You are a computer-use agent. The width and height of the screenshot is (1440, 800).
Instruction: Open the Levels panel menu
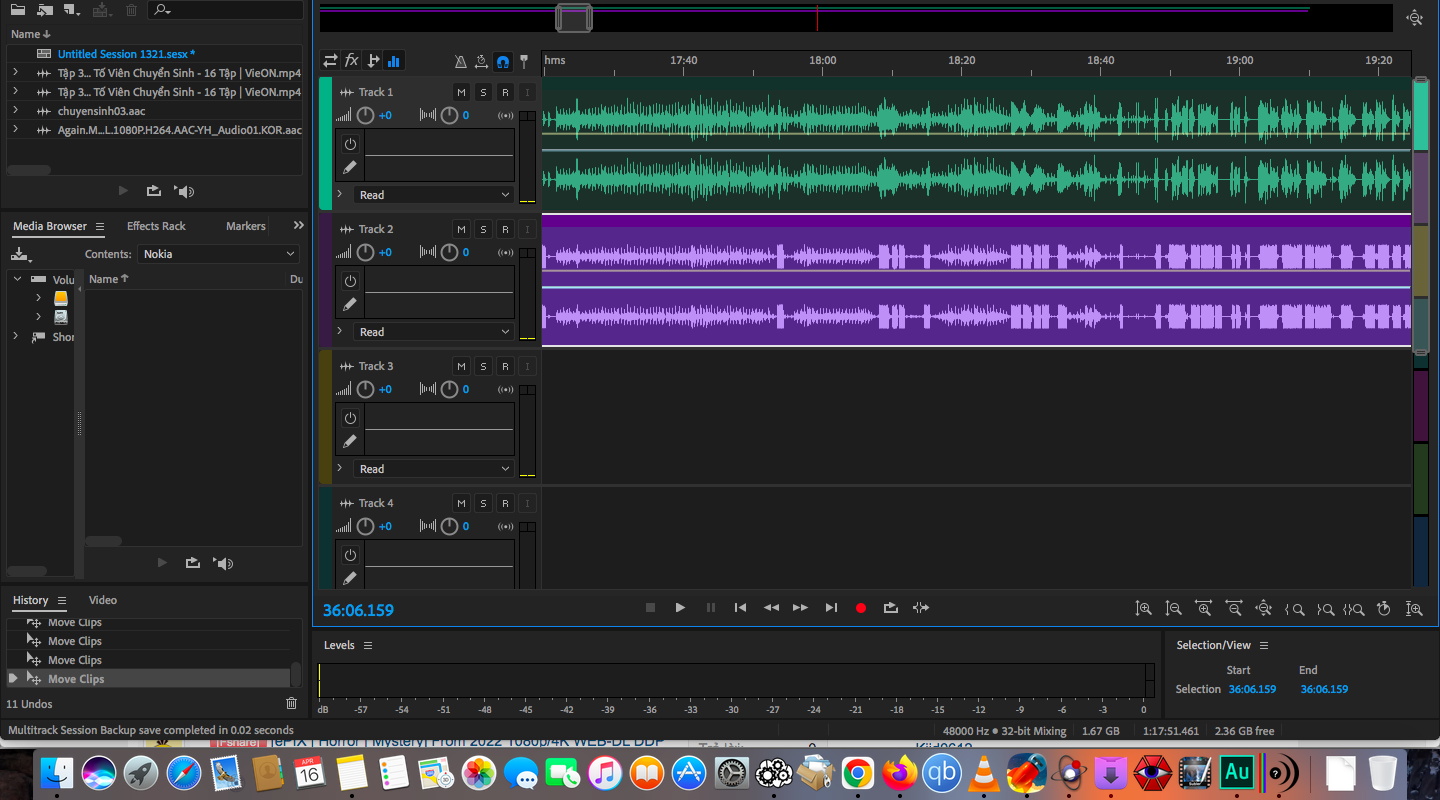[368, 646]
